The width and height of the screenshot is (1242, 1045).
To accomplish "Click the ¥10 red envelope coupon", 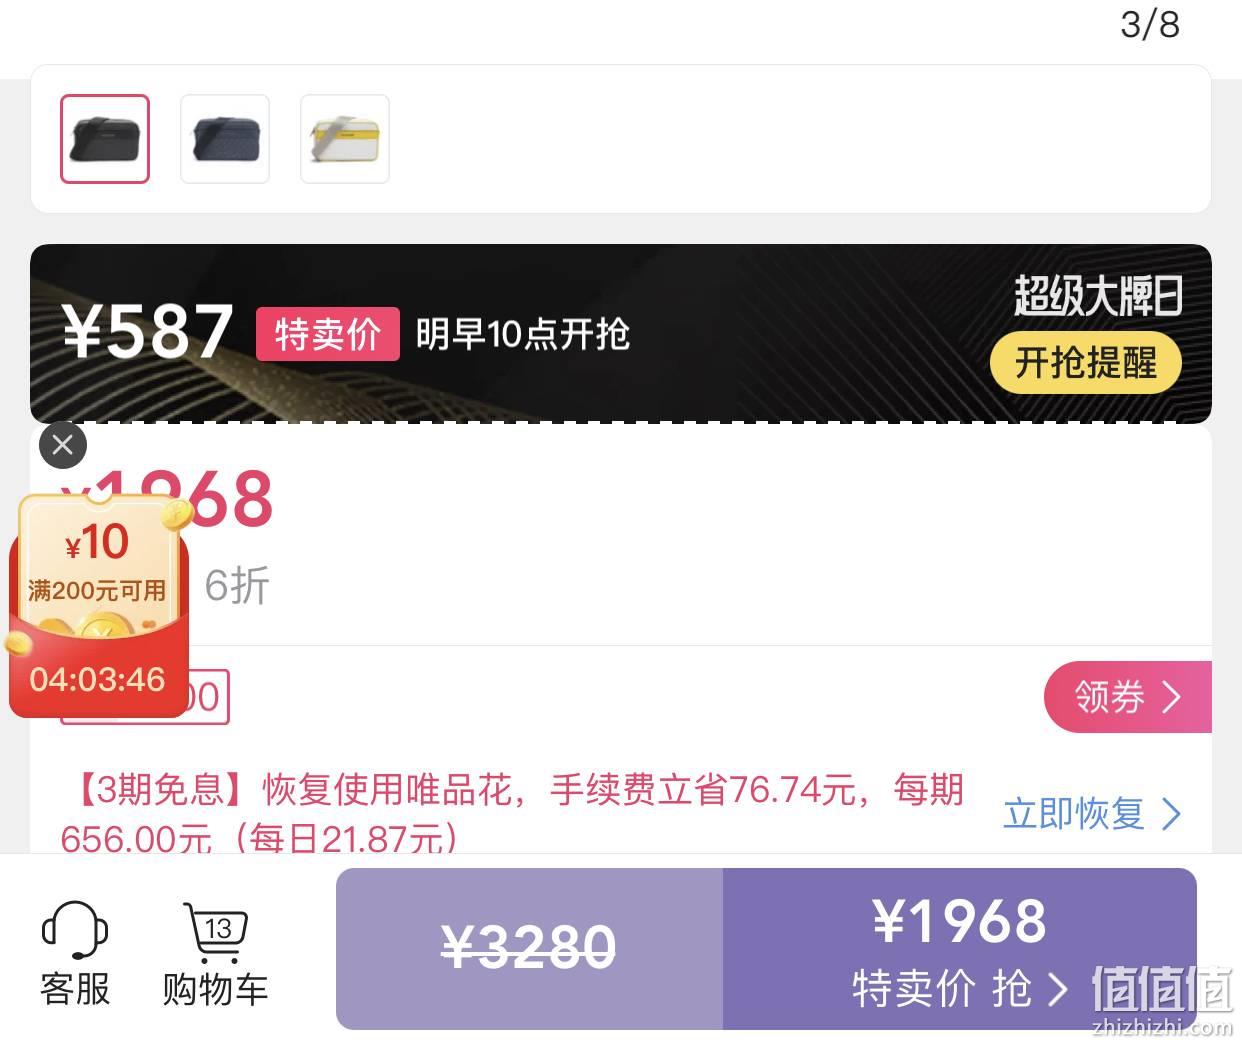I will point(100,606).
